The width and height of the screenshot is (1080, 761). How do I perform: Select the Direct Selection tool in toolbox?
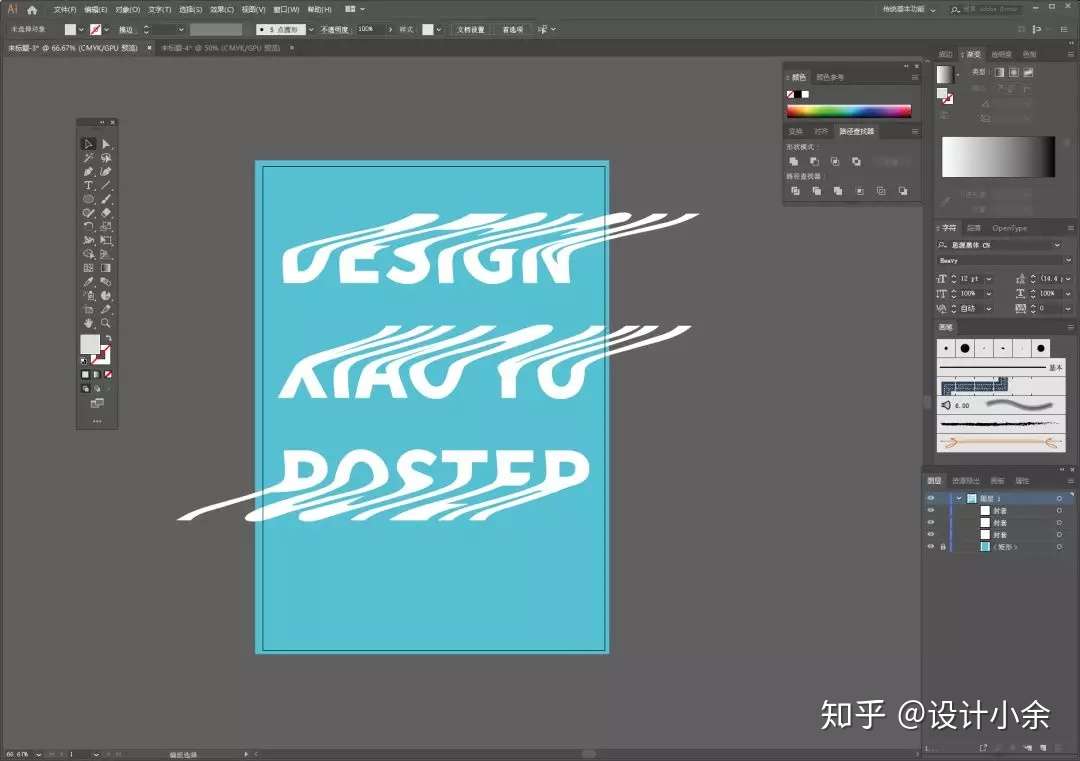[x=105, y=145]
